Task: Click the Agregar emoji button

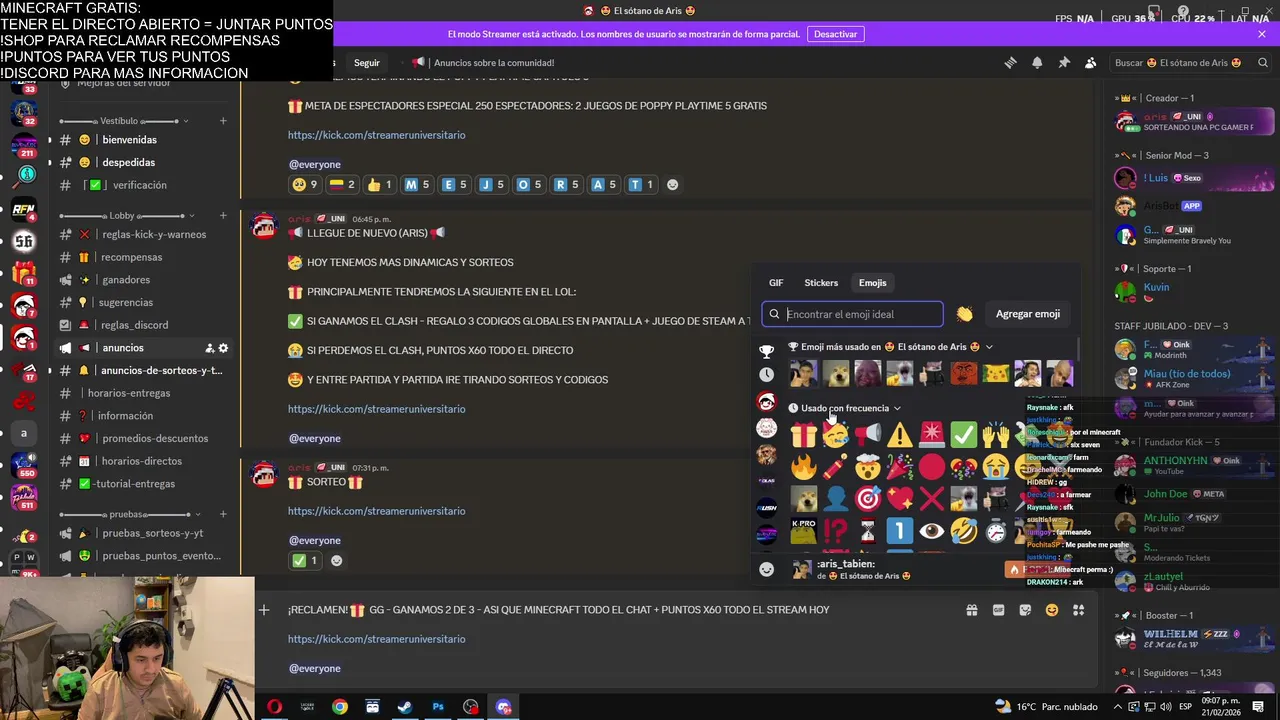Action: (1027, 314)
